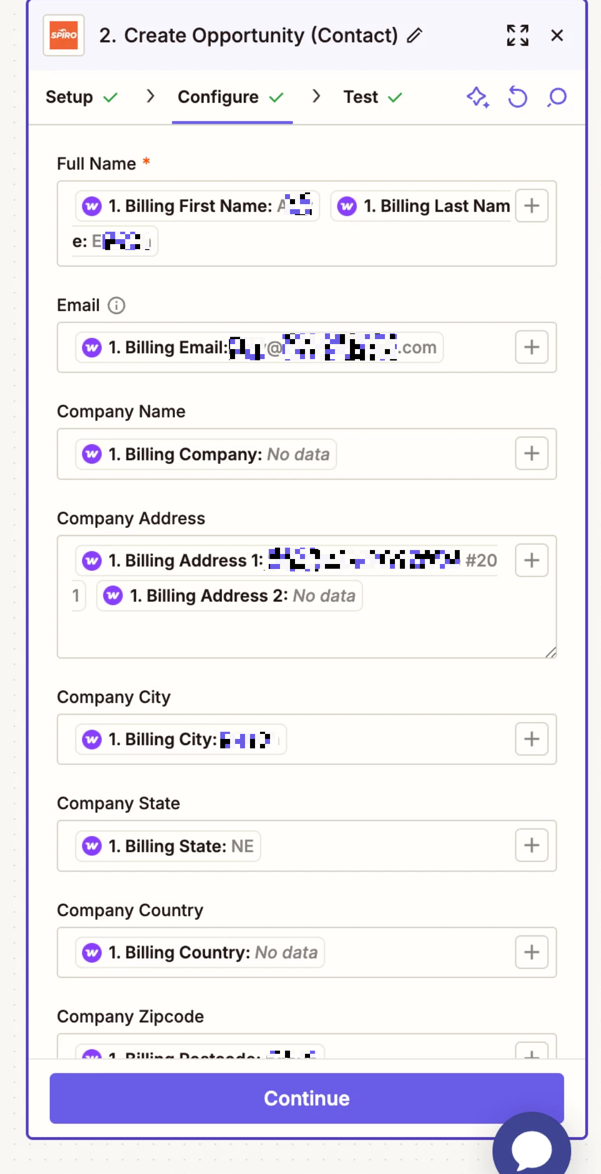Click the Billing Country data pill

click(x=200, y=953)
